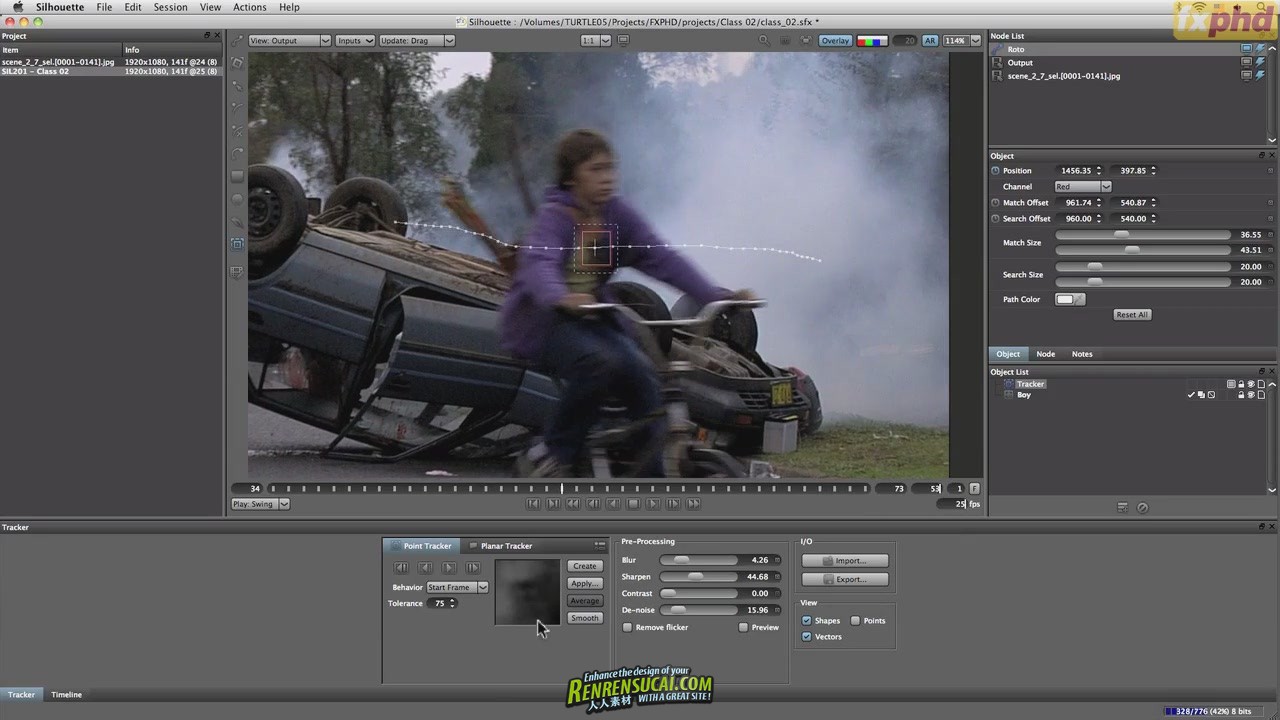Open the Session menu
This screenshot has width=1280, height=720.
tap(170, 7)
